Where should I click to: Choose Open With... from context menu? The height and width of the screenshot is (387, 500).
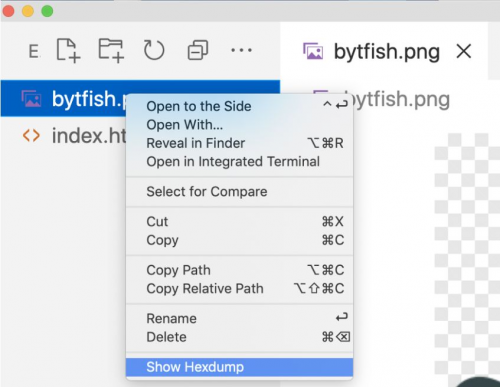239,125
